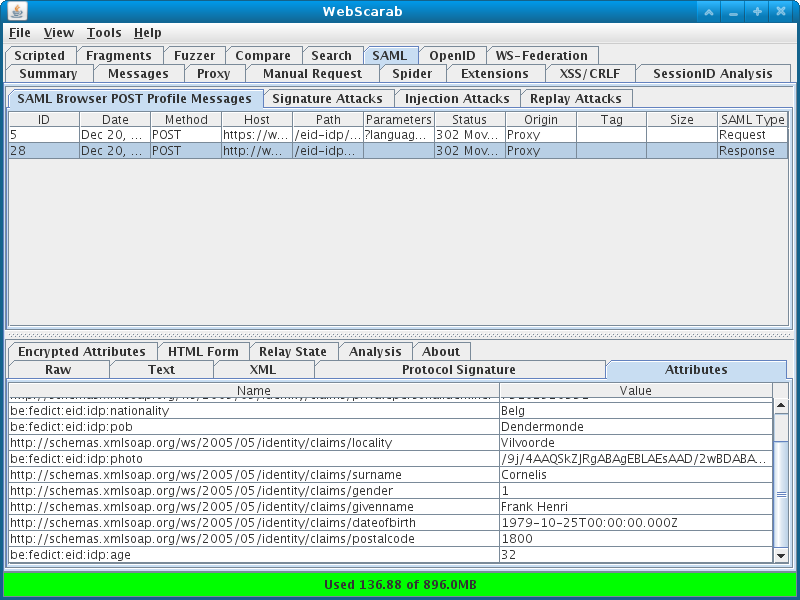
Task: Go to the Spider tab
Action: pos(412,73)
